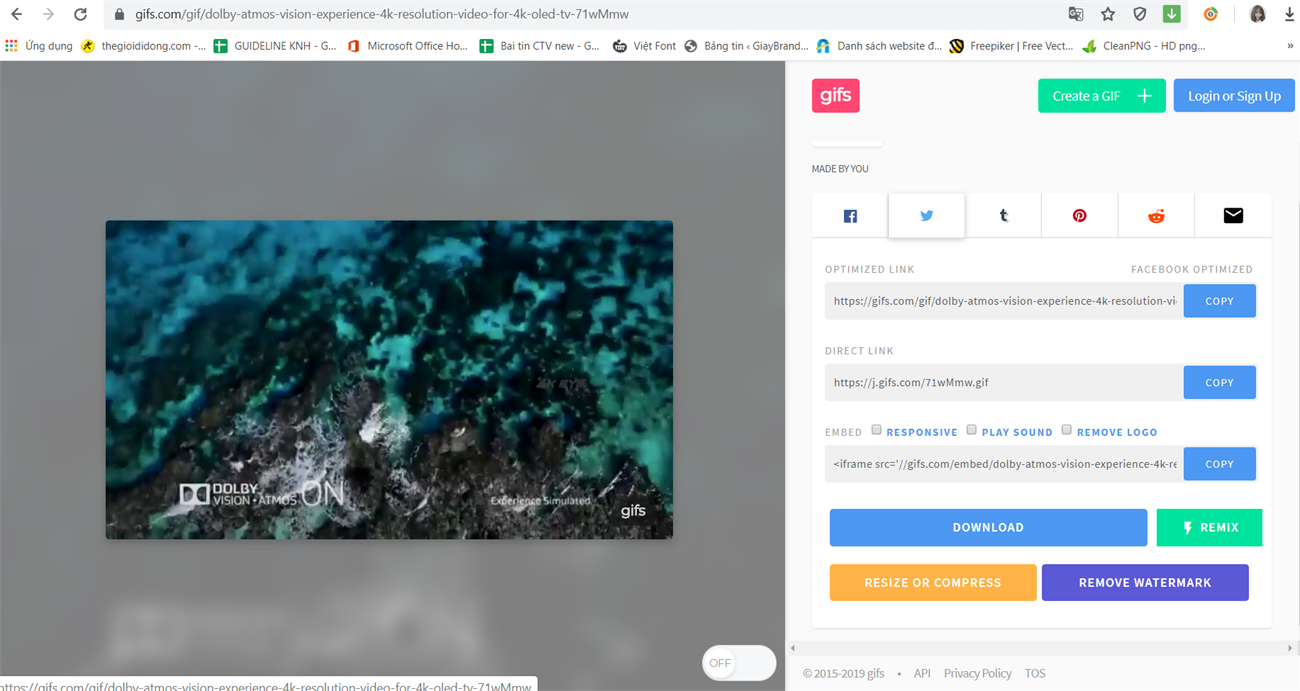Share via Tumblr tab
The image size is (1300, 691).
point(1003,216)
